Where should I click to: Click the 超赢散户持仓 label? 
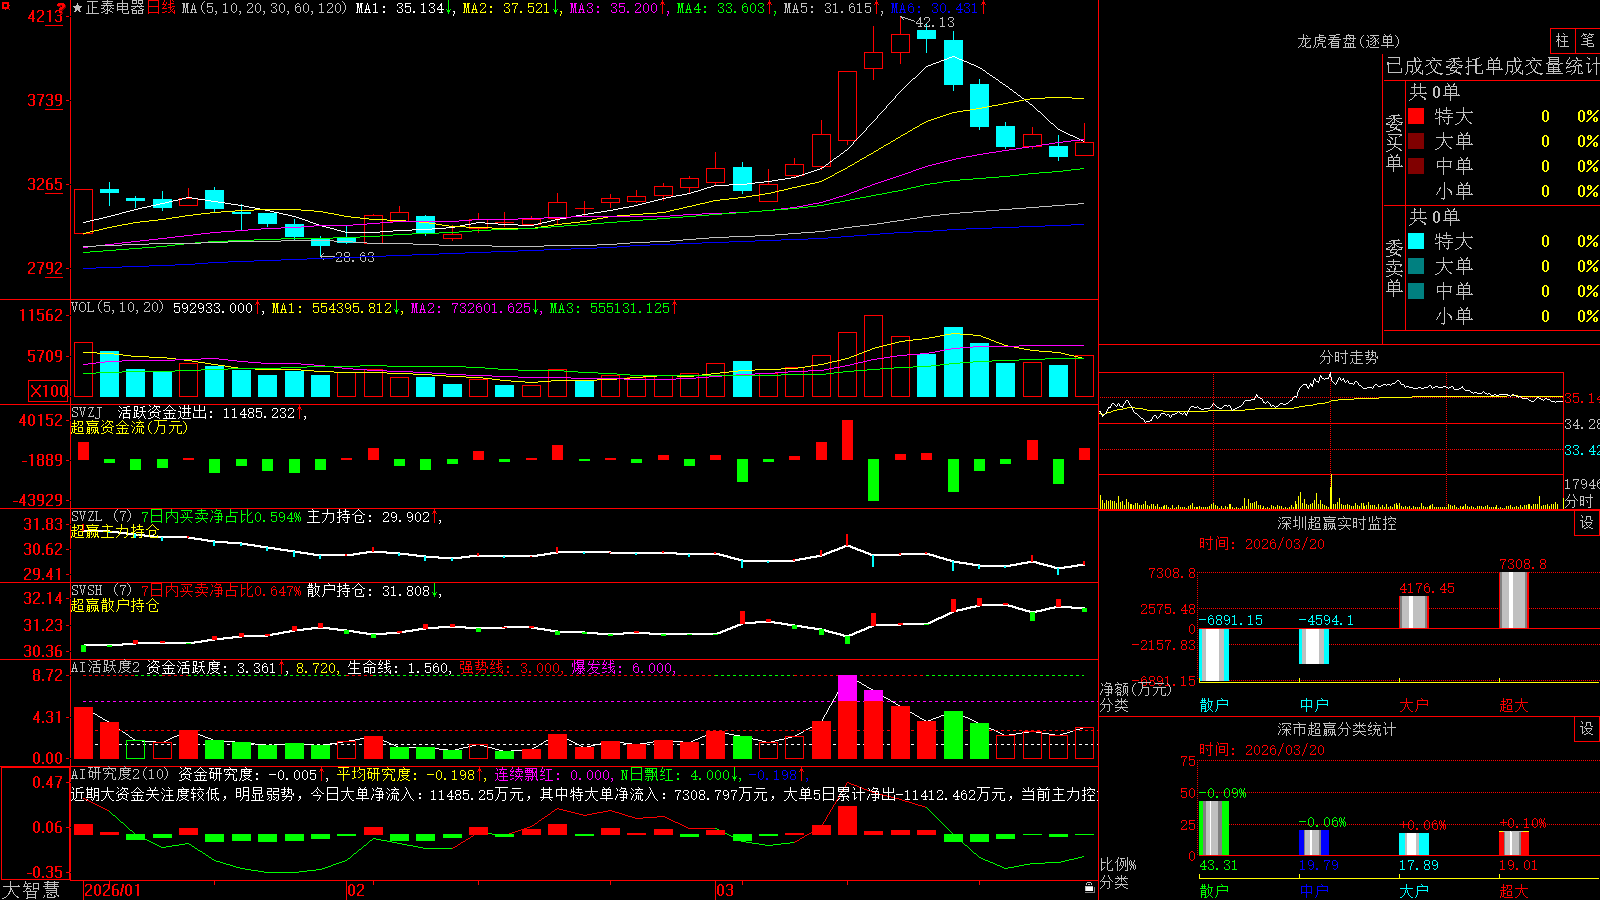click(114, 605)
